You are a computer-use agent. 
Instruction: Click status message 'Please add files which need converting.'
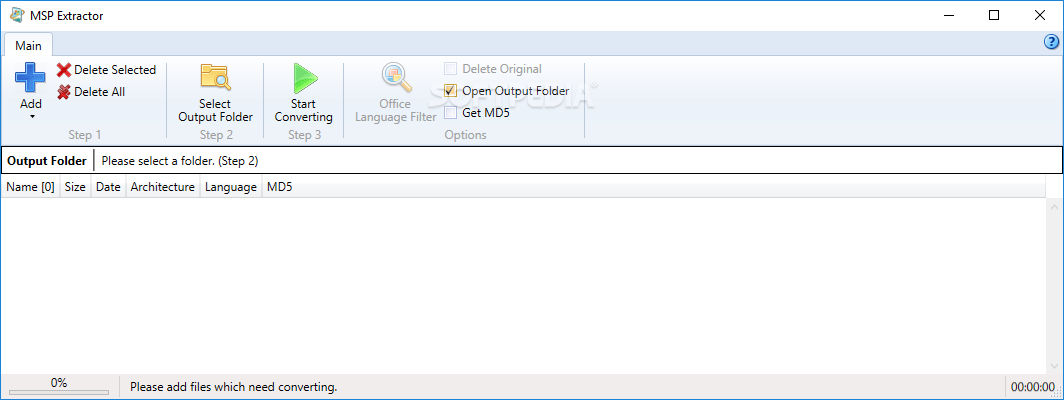233,387
